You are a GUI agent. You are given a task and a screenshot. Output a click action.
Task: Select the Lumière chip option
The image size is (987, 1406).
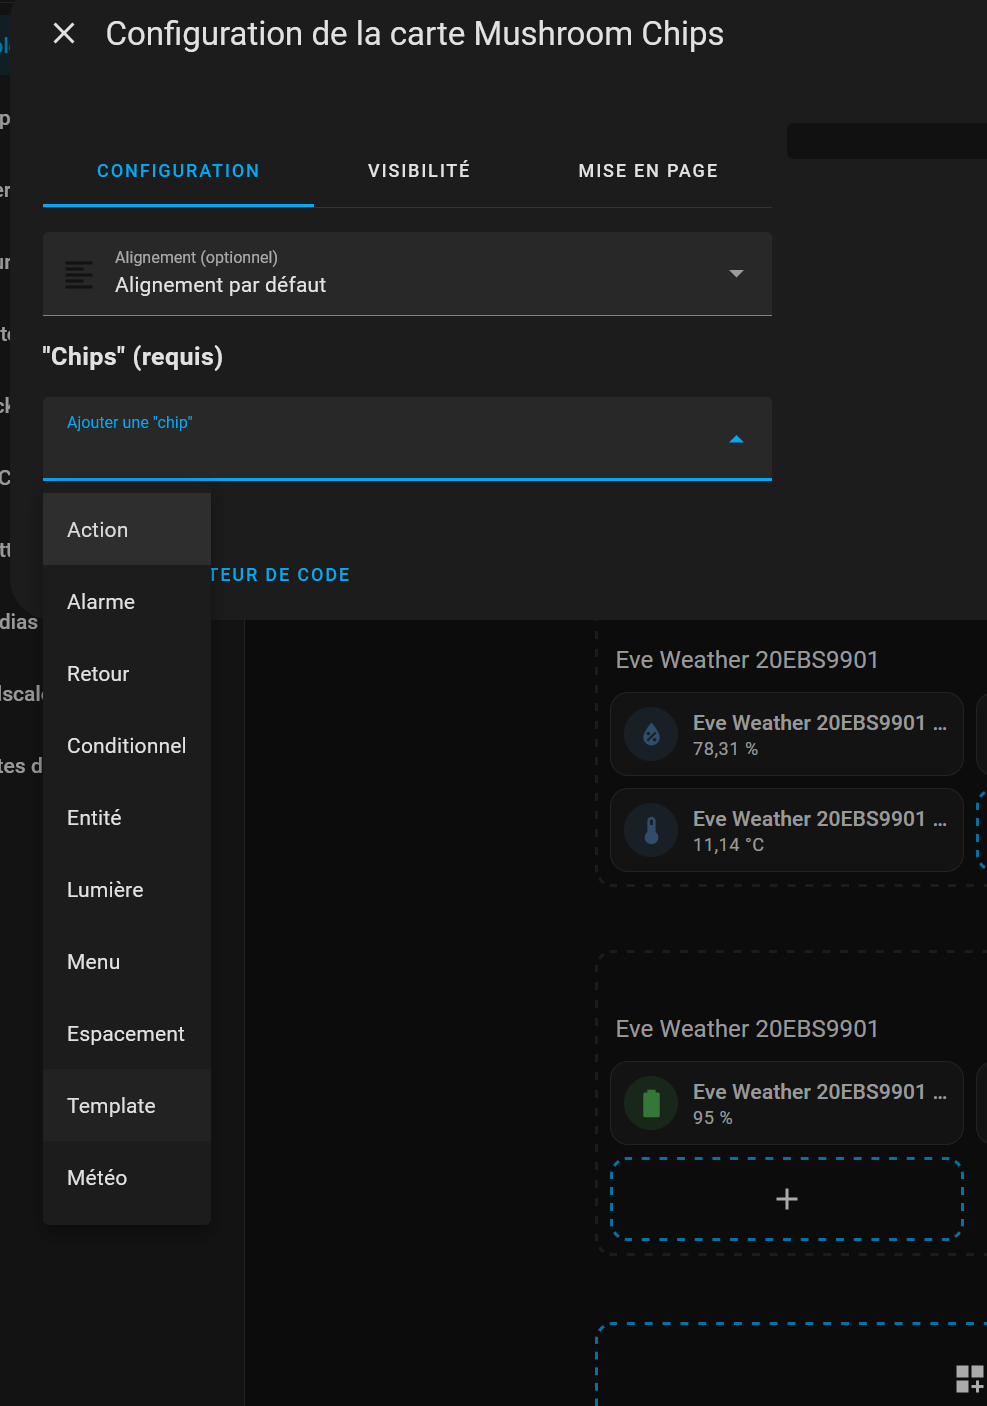[105, 890]
